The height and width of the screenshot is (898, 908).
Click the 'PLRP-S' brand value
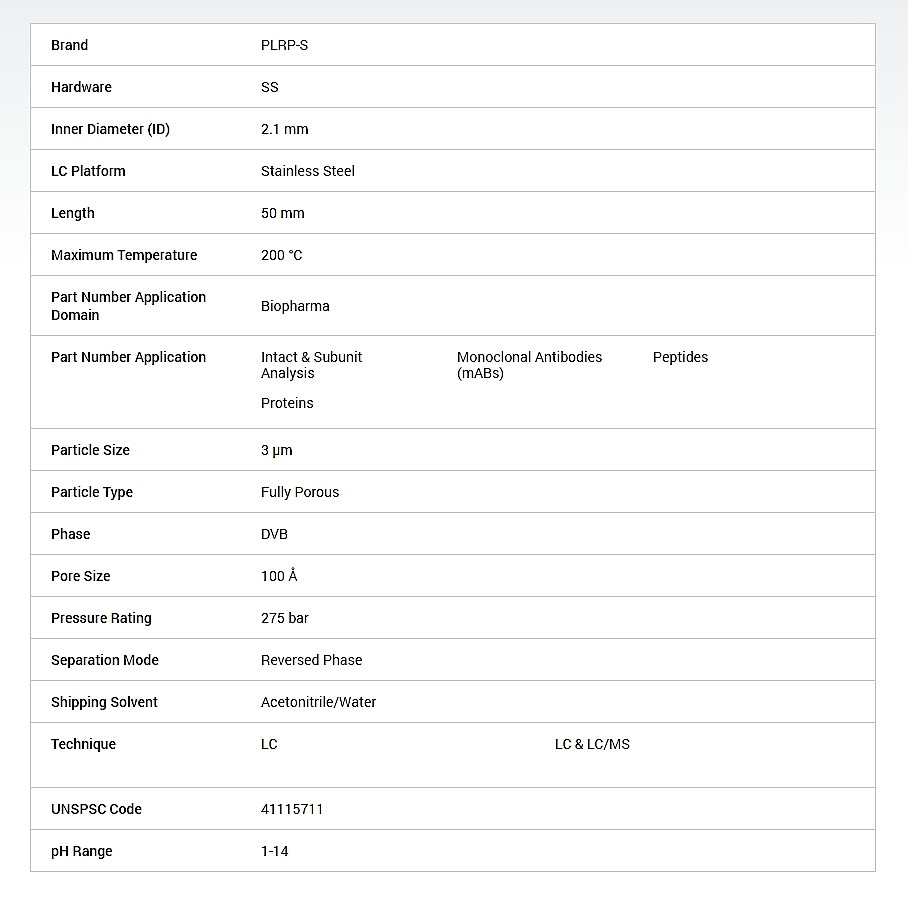(284, 45)
